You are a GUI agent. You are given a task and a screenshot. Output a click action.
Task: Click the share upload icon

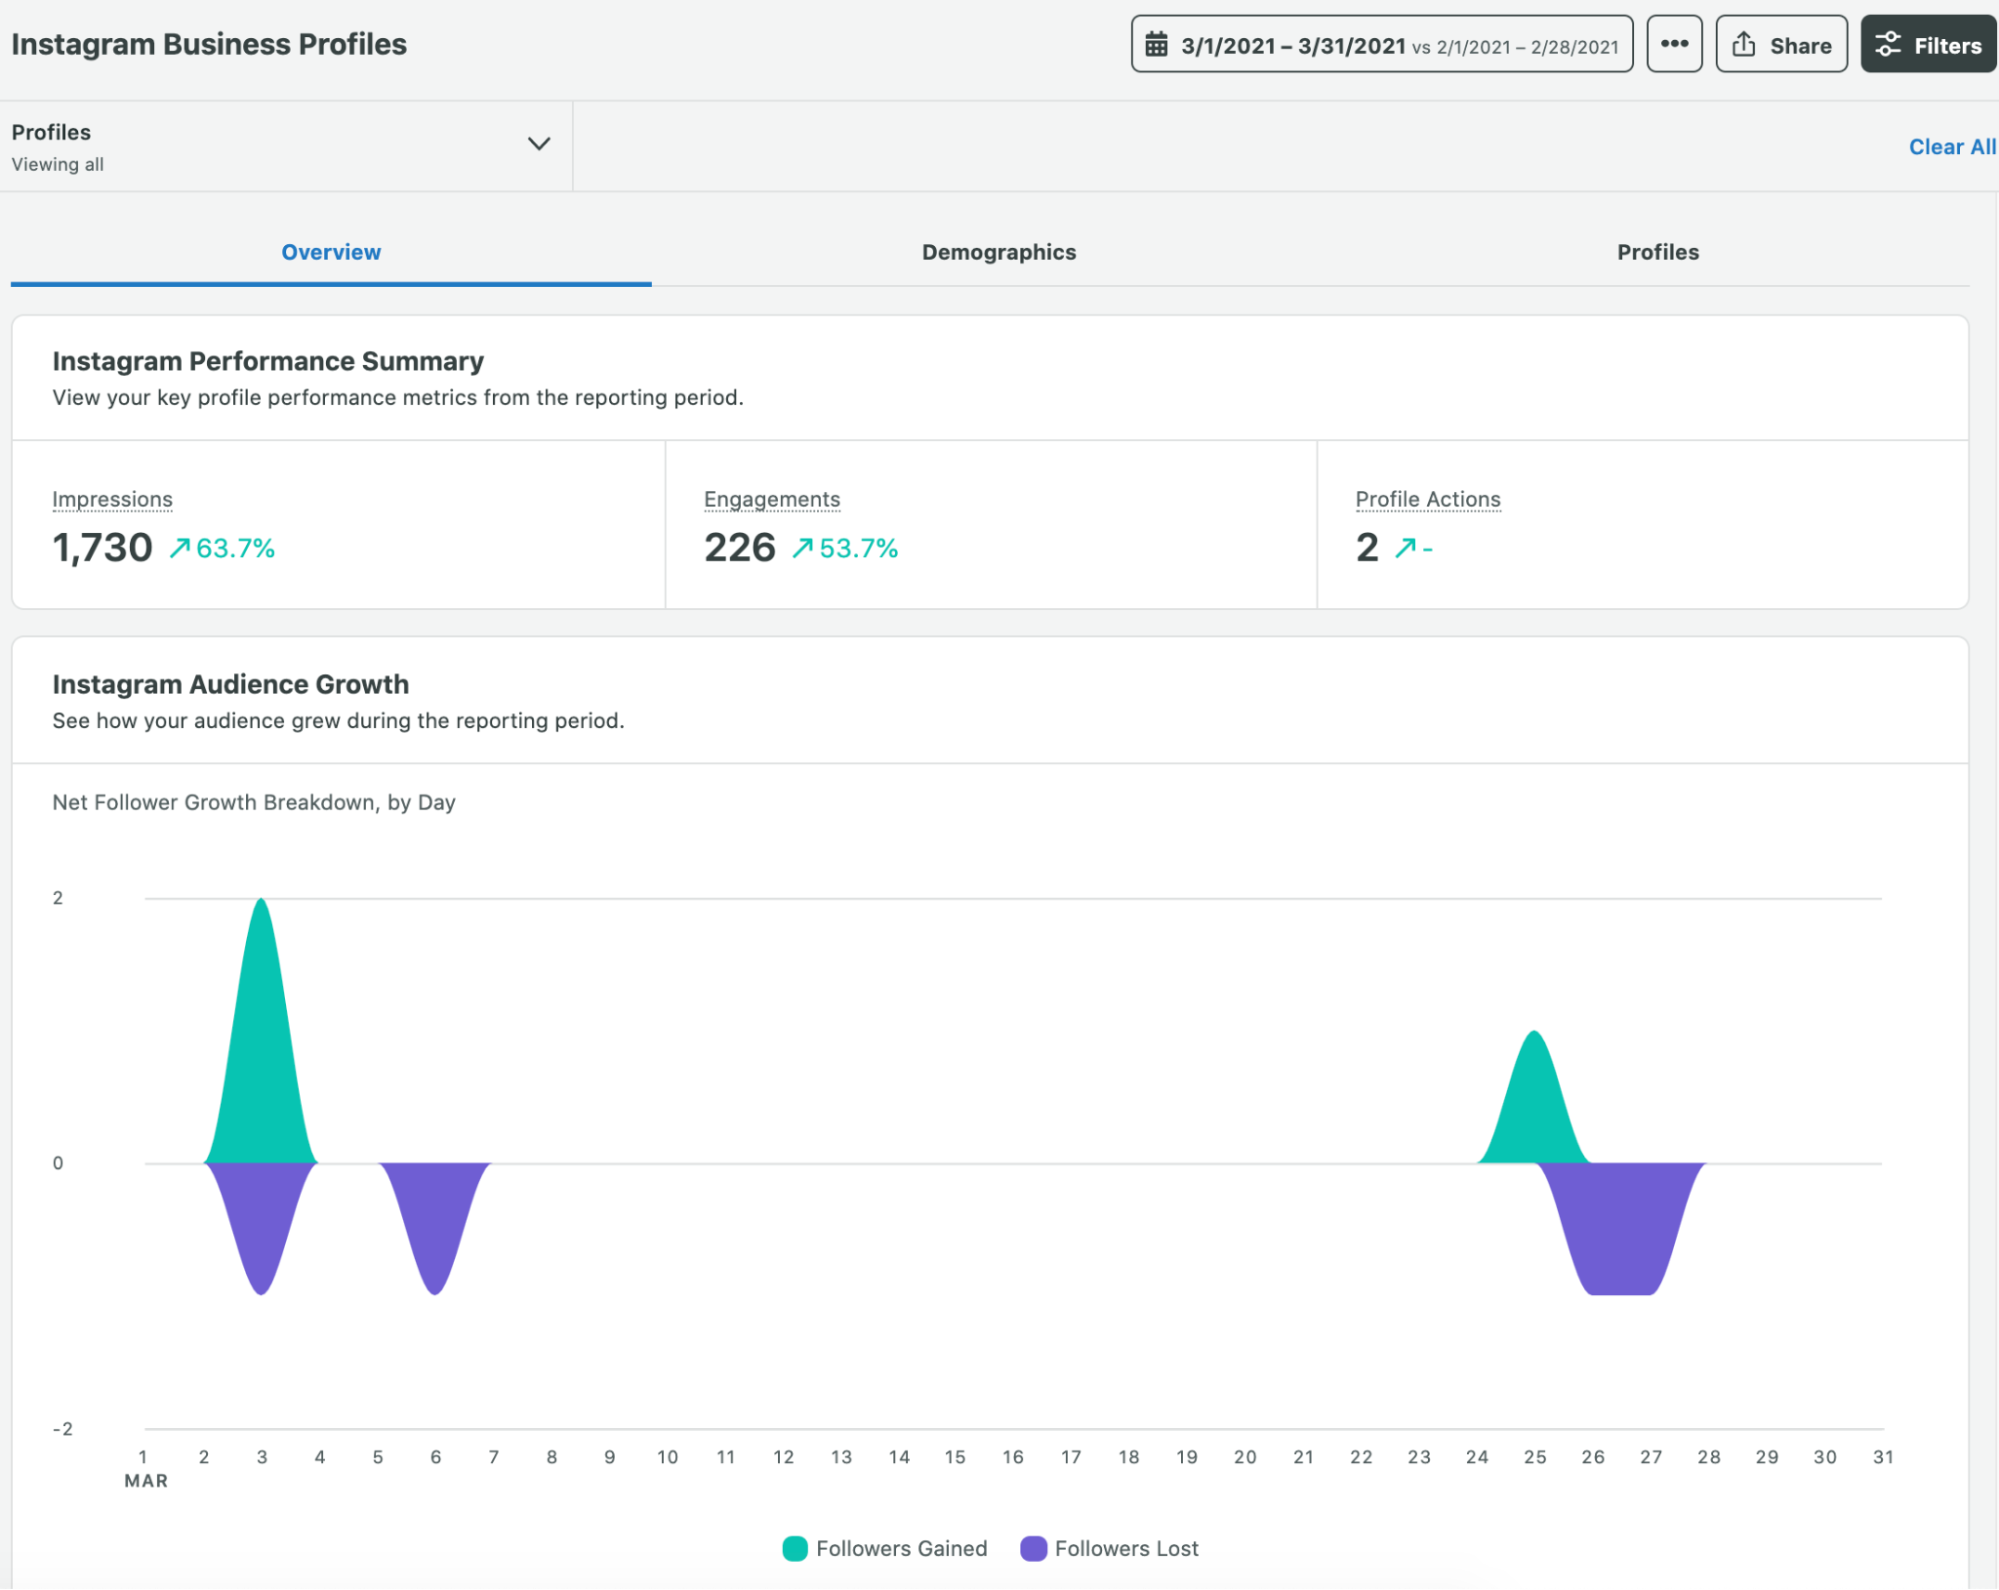[x=1743, y=44]
